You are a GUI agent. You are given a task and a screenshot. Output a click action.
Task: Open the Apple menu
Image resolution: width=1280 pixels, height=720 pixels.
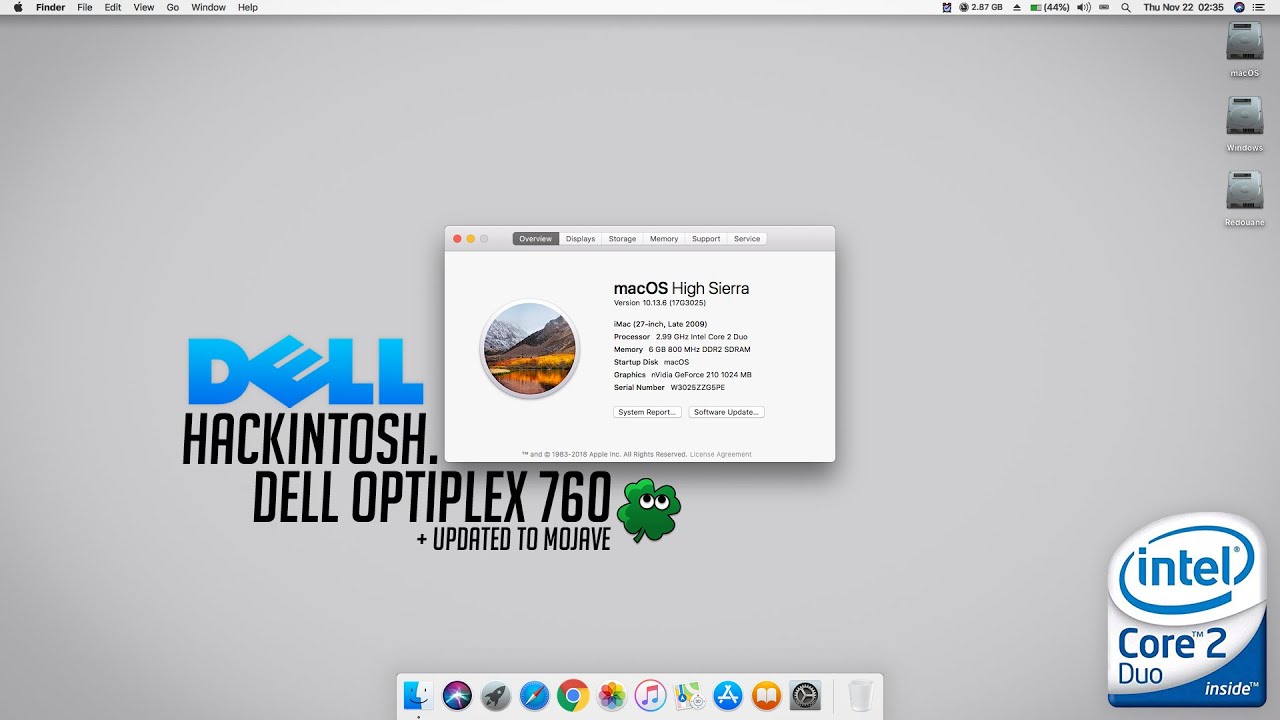[x=17, y=7]
